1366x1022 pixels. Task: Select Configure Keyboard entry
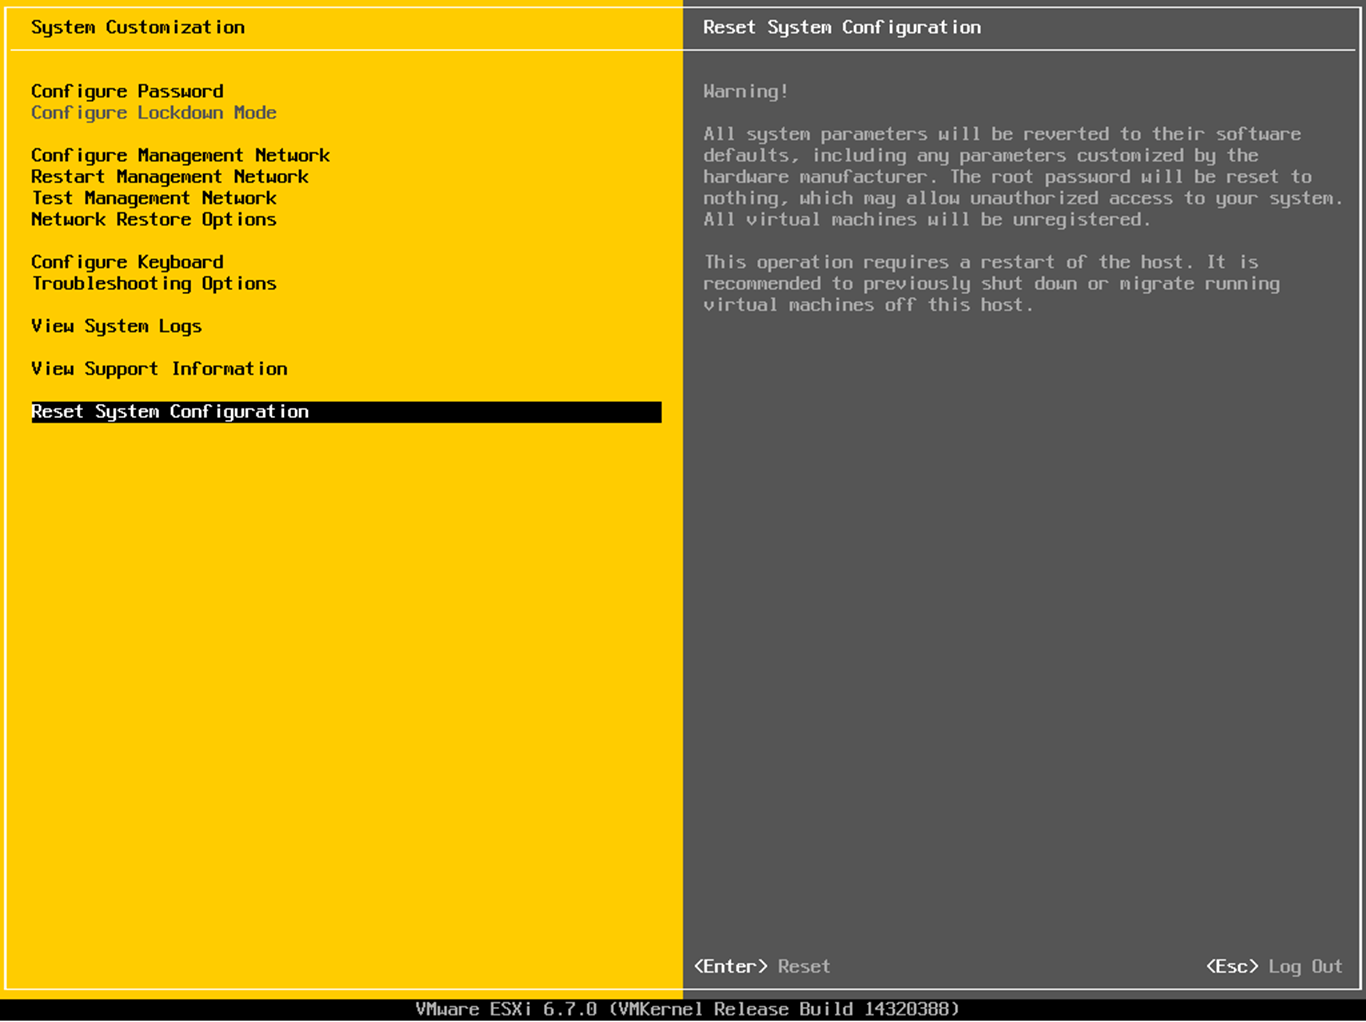[x=127, y=262]
